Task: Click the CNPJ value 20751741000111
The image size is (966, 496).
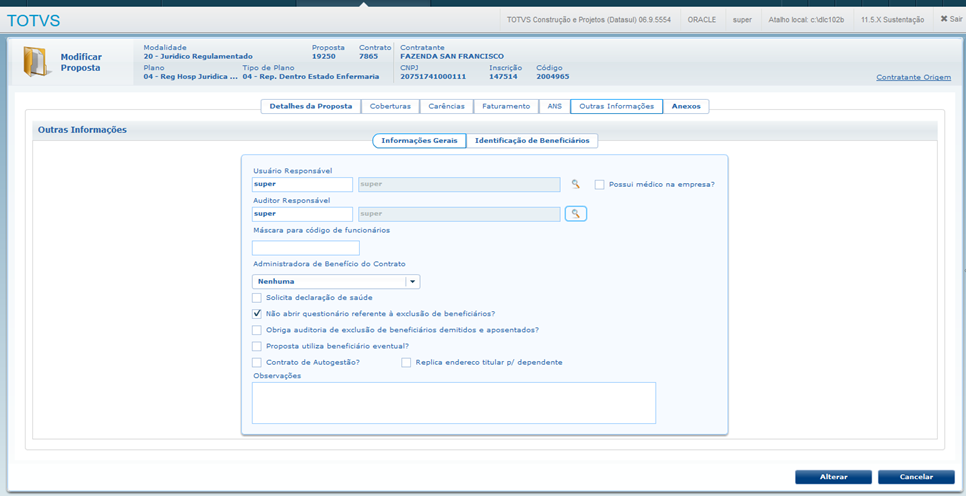Action: tap(433, 76)
